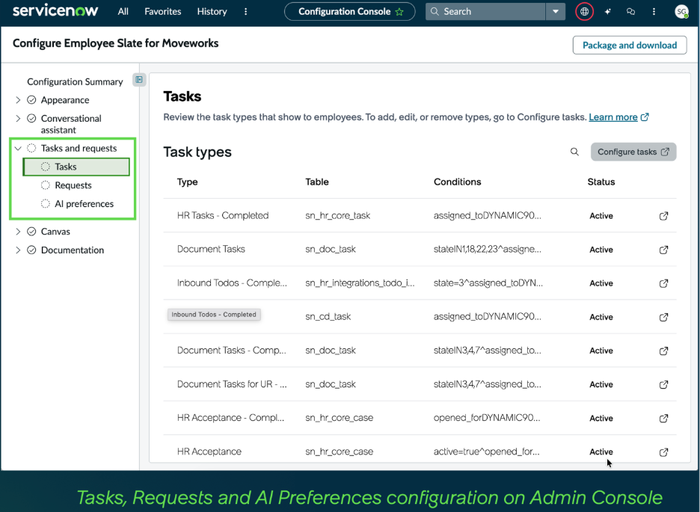Screen dimensions: 700x512
Task: Open the search scope dropdown arrow
Action: (x=555, y=12)
